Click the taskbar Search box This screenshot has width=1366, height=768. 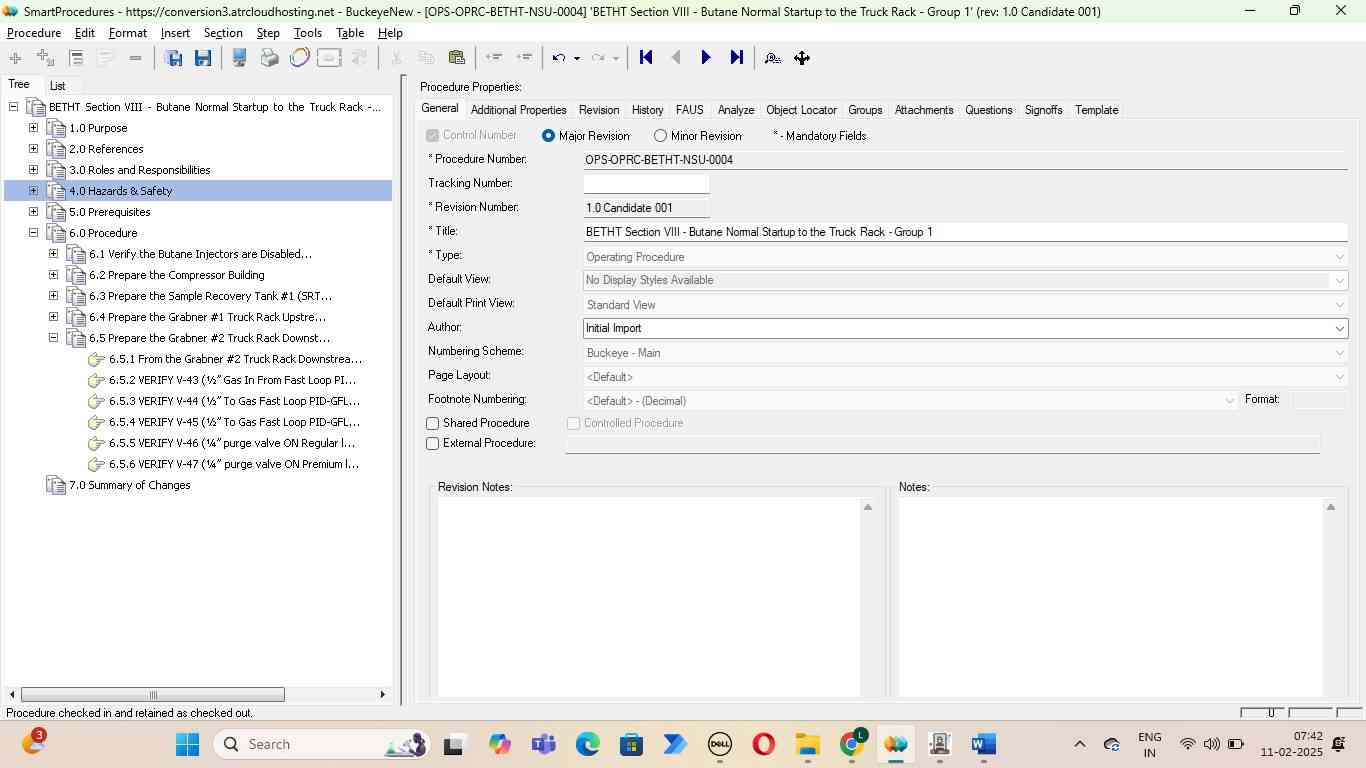[x=322, y=744]
